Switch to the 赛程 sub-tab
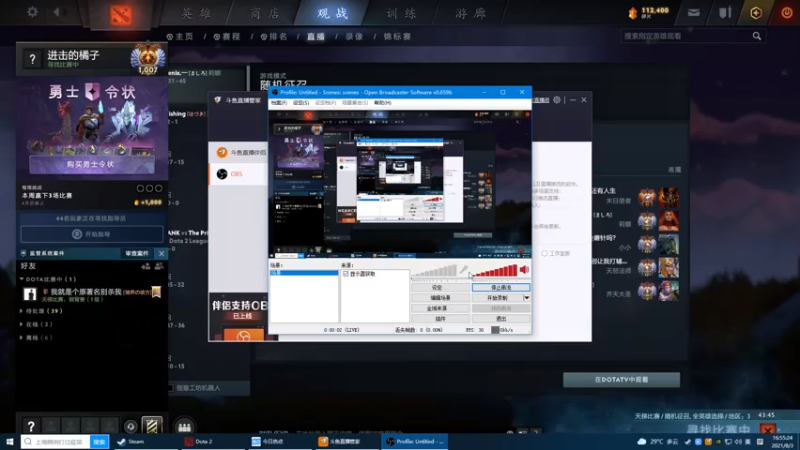800x450 pixels. [x=227, y=37]
